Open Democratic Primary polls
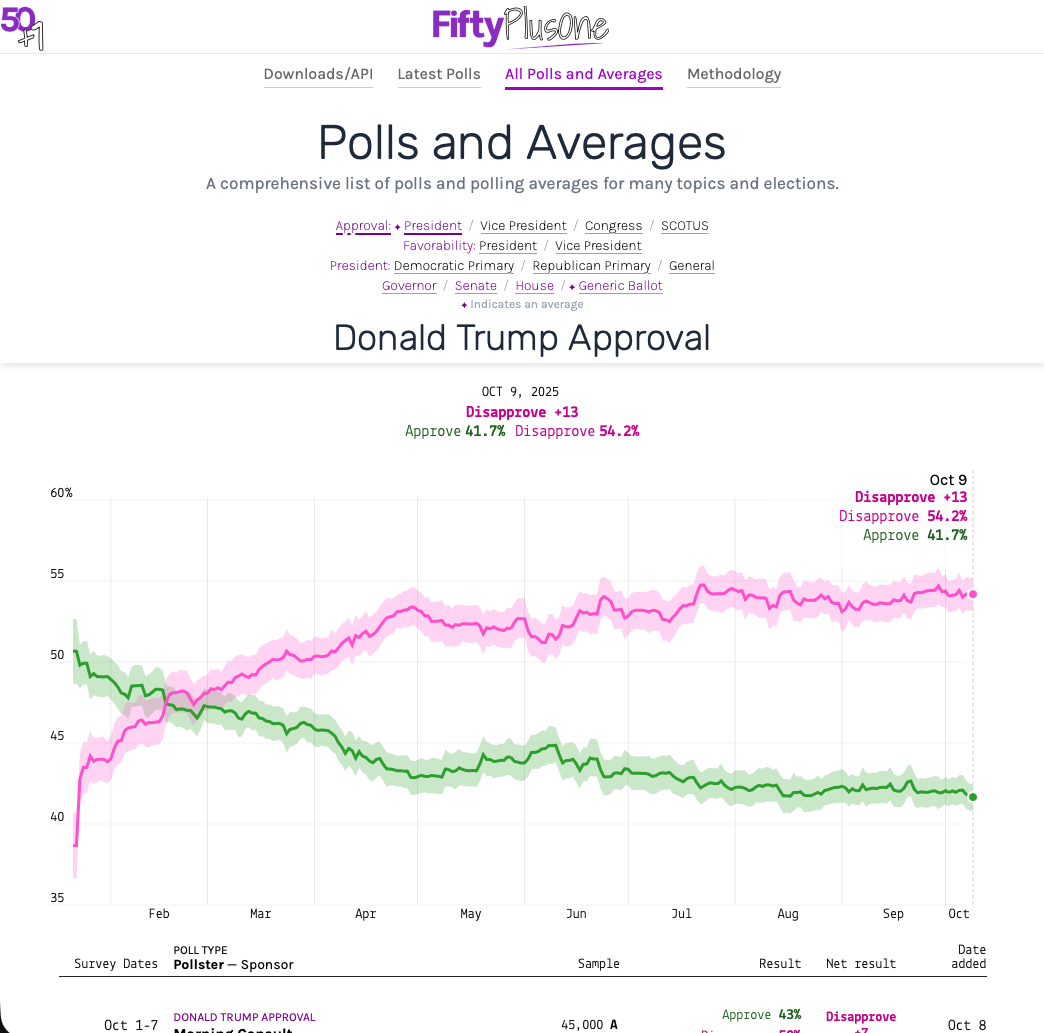 click(453, 266)
